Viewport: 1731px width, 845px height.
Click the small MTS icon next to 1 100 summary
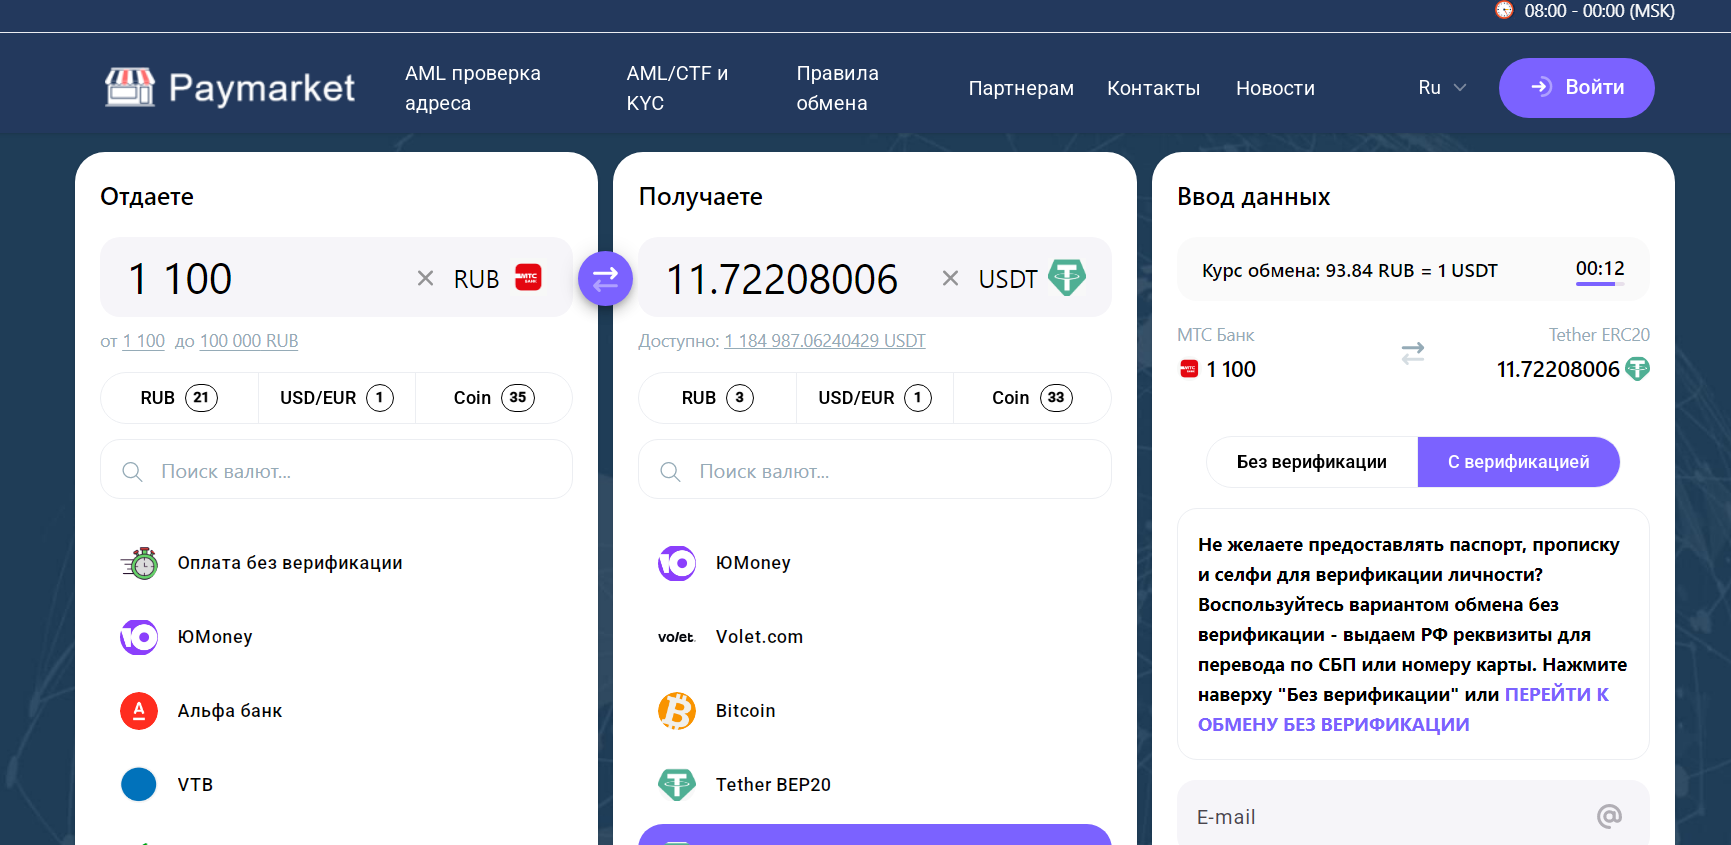1189,369
